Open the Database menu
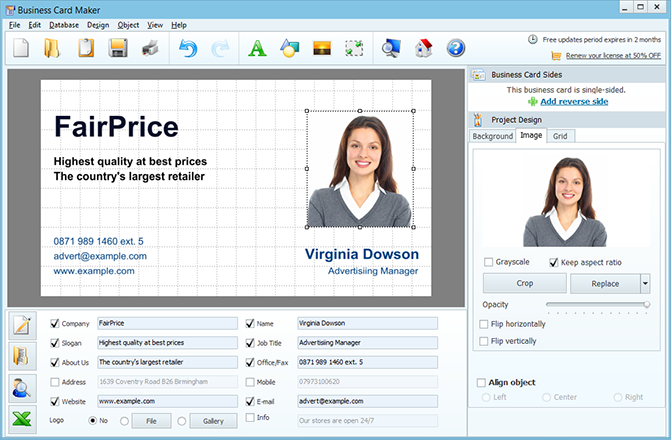 pos(64,25)
